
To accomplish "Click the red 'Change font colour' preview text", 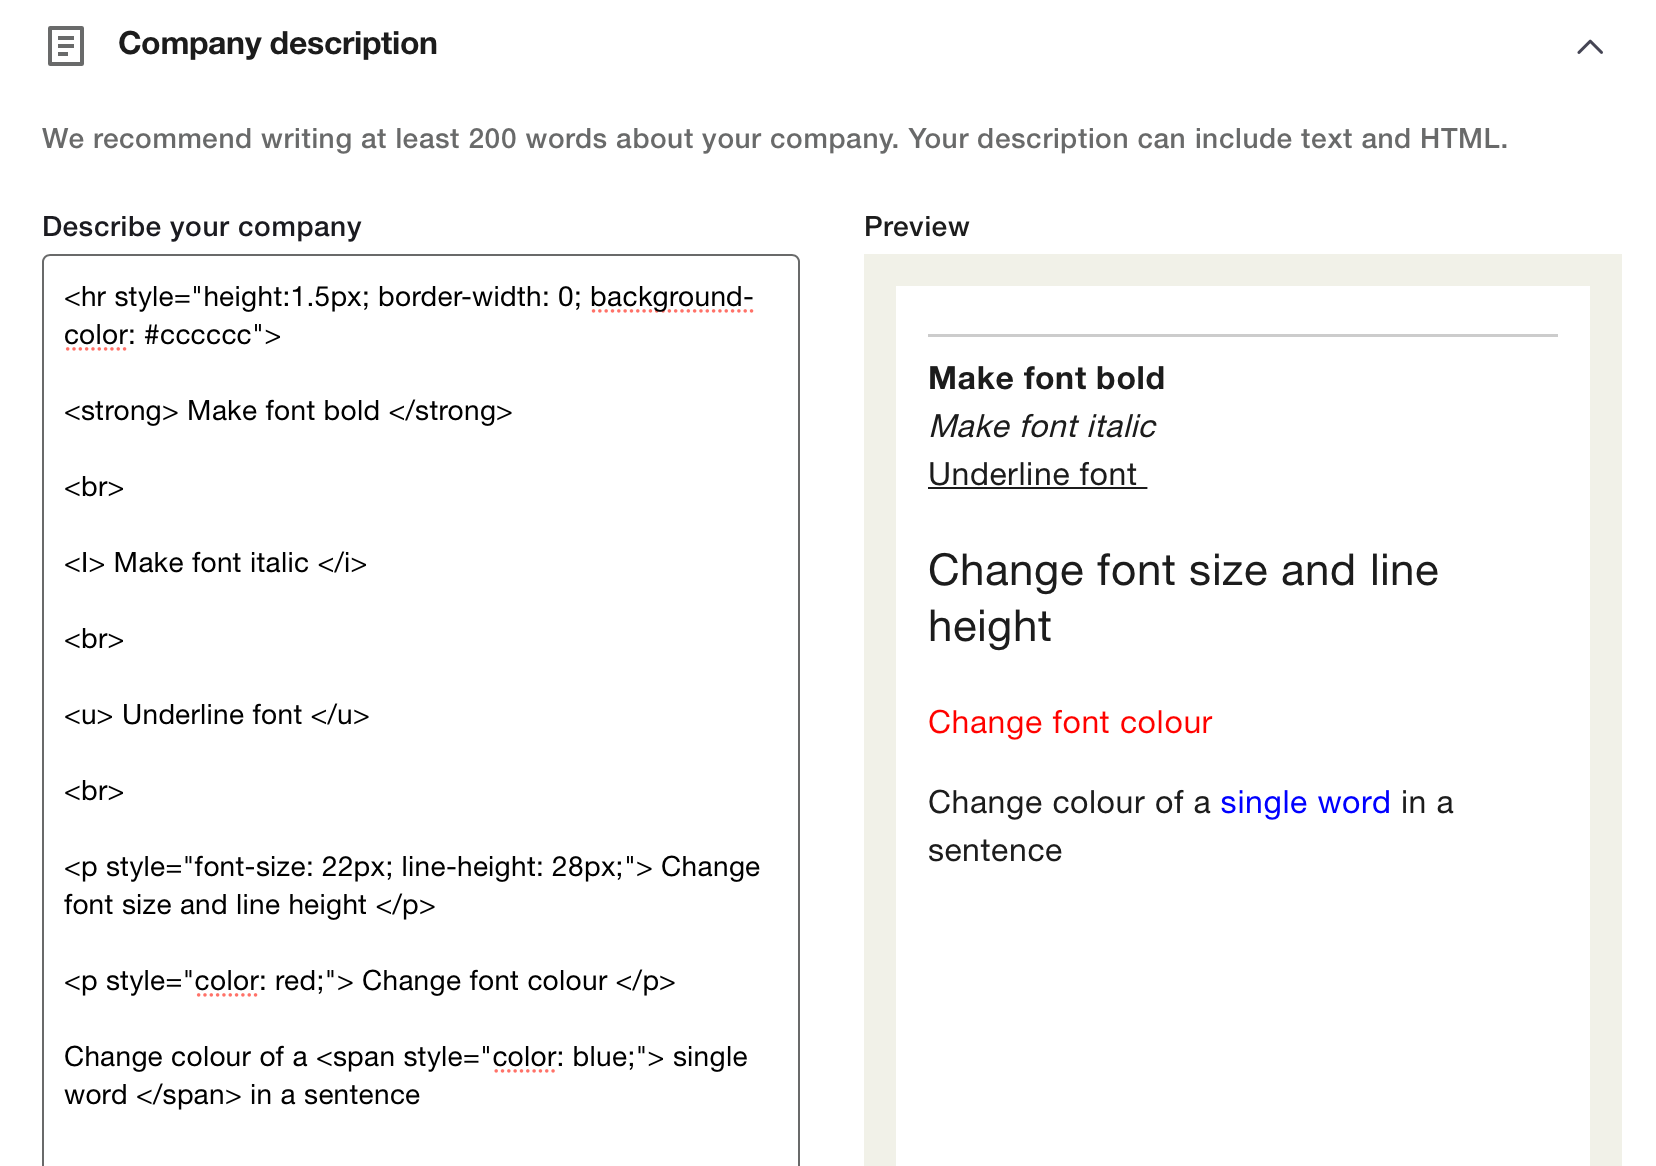I will tap(1069, 722).
